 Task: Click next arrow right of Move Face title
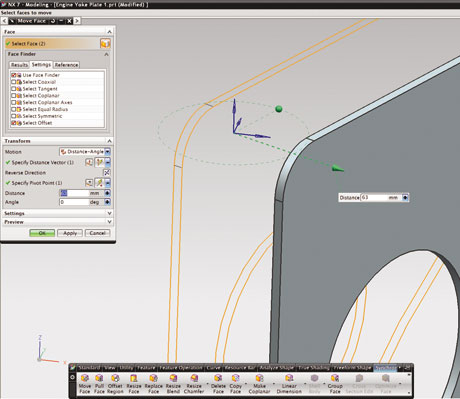click(77, 21)
